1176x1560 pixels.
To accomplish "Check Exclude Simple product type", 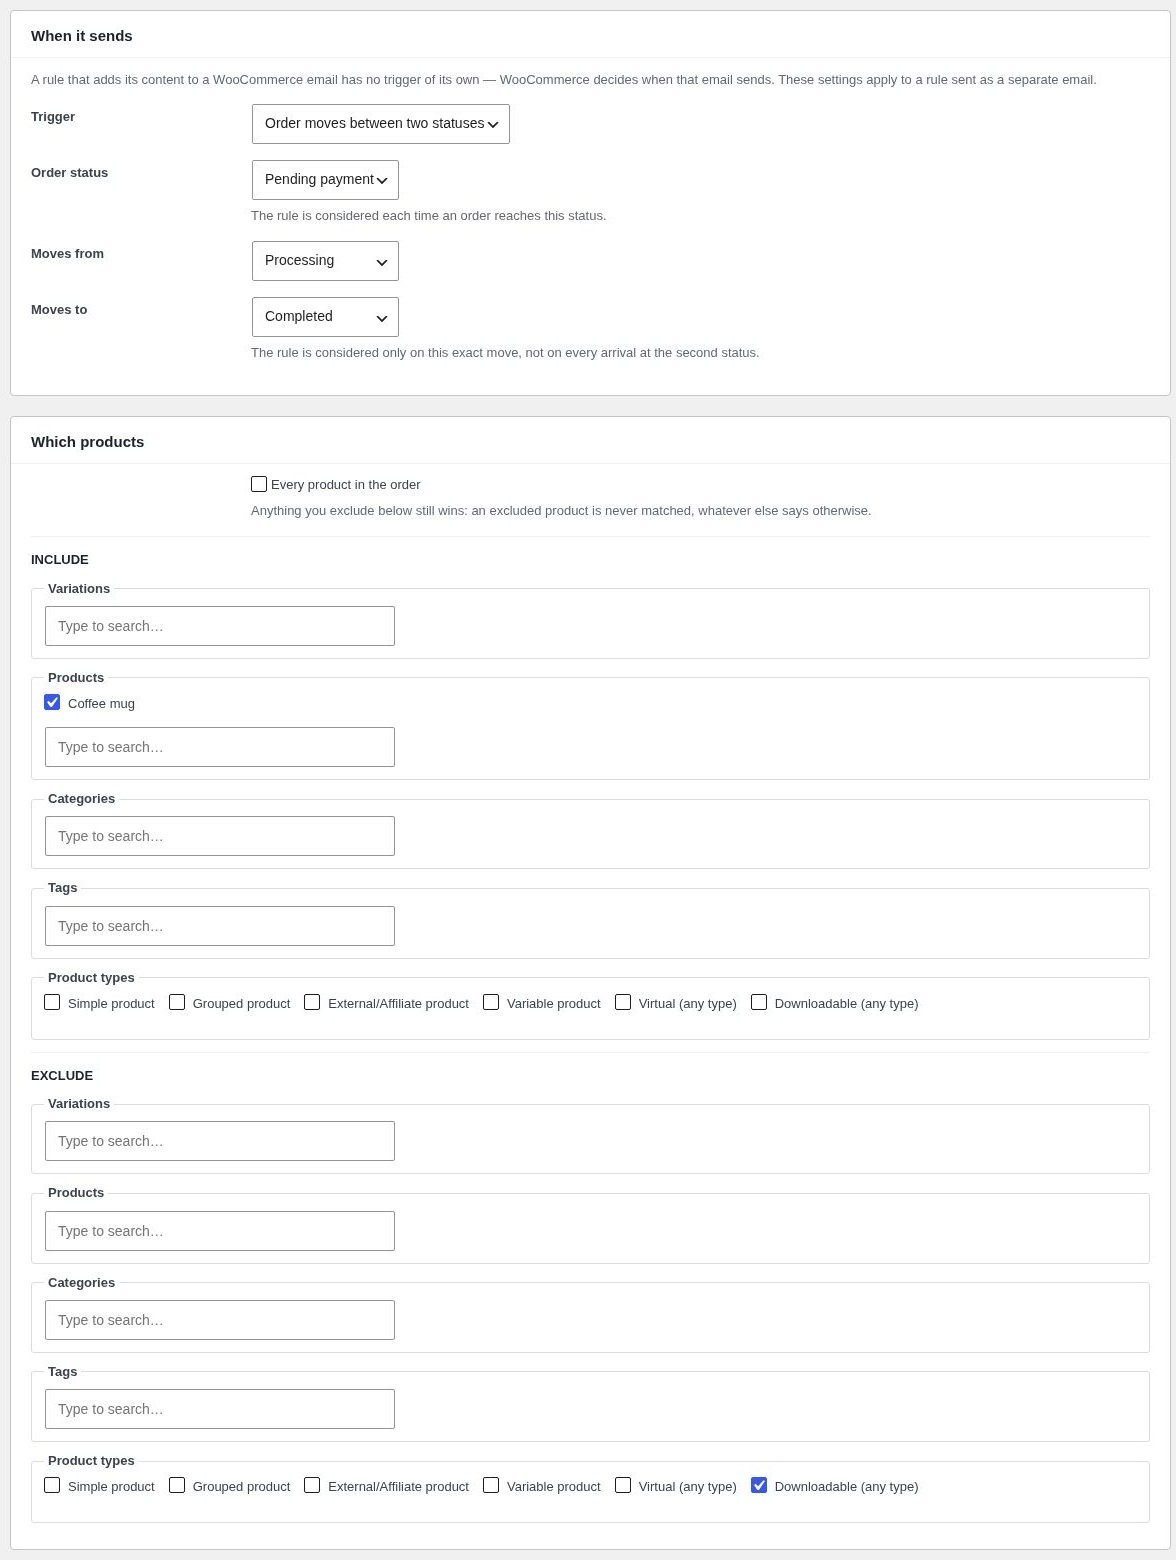I will pyautogui.click(x=52, y=1485).
